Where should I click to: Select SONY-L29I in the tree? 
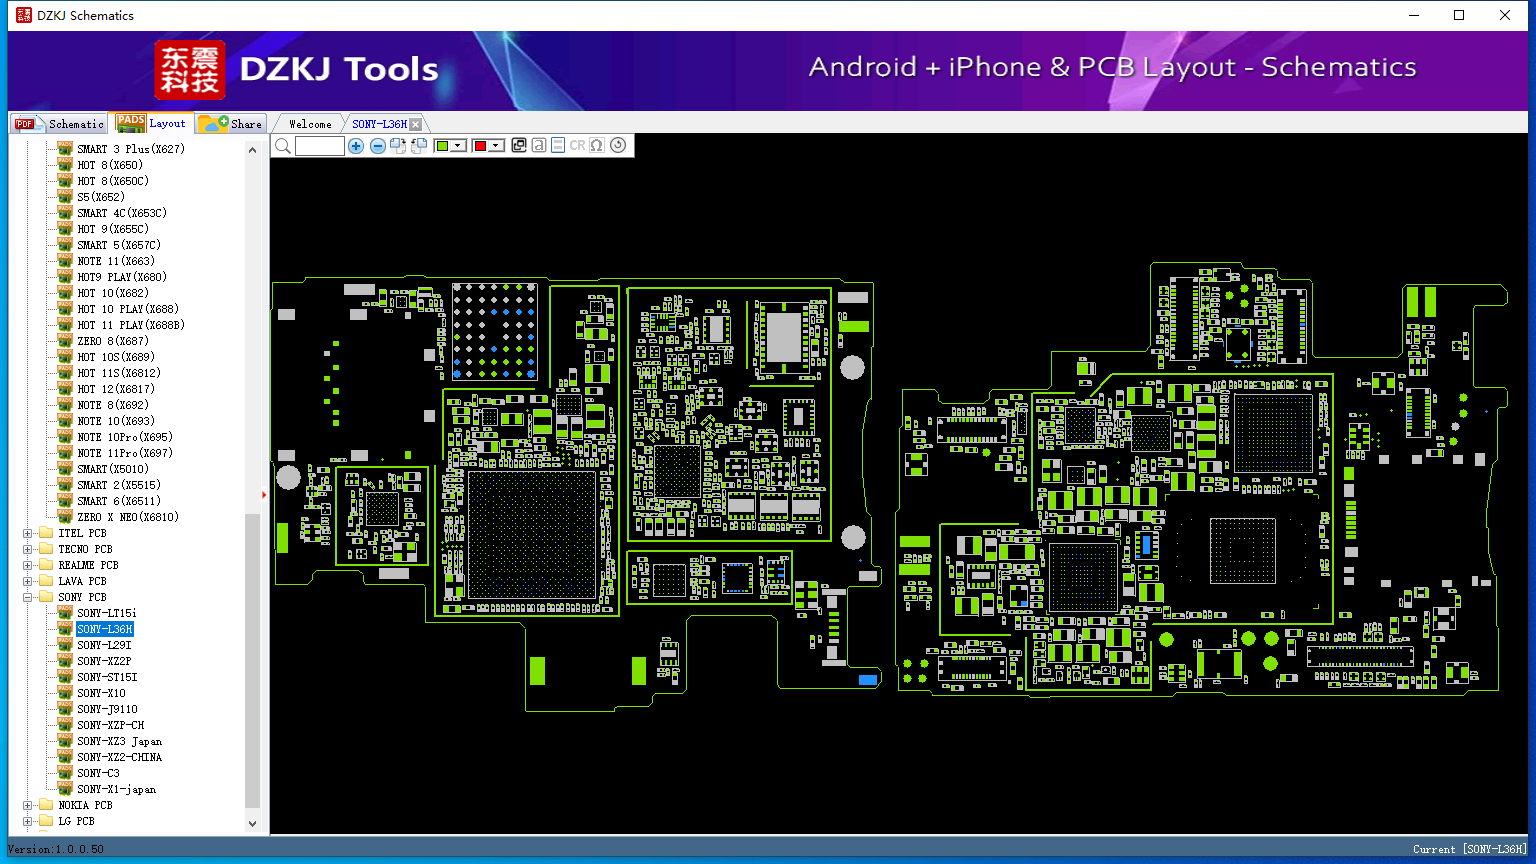pyautogui.click(x=104, y=645)
